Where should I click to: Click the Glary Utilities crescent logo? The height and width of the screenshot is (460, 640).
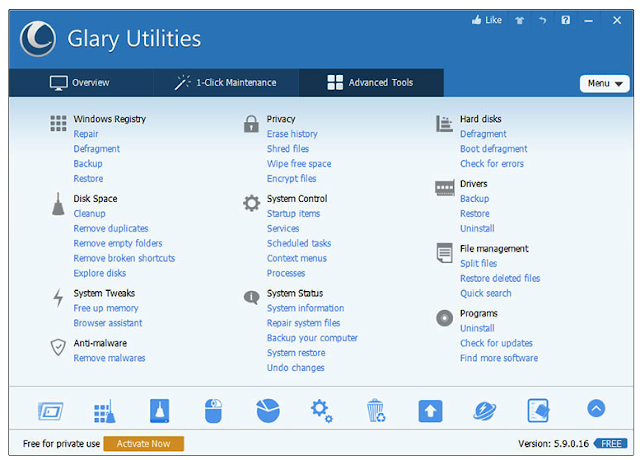tap(38, 39)
